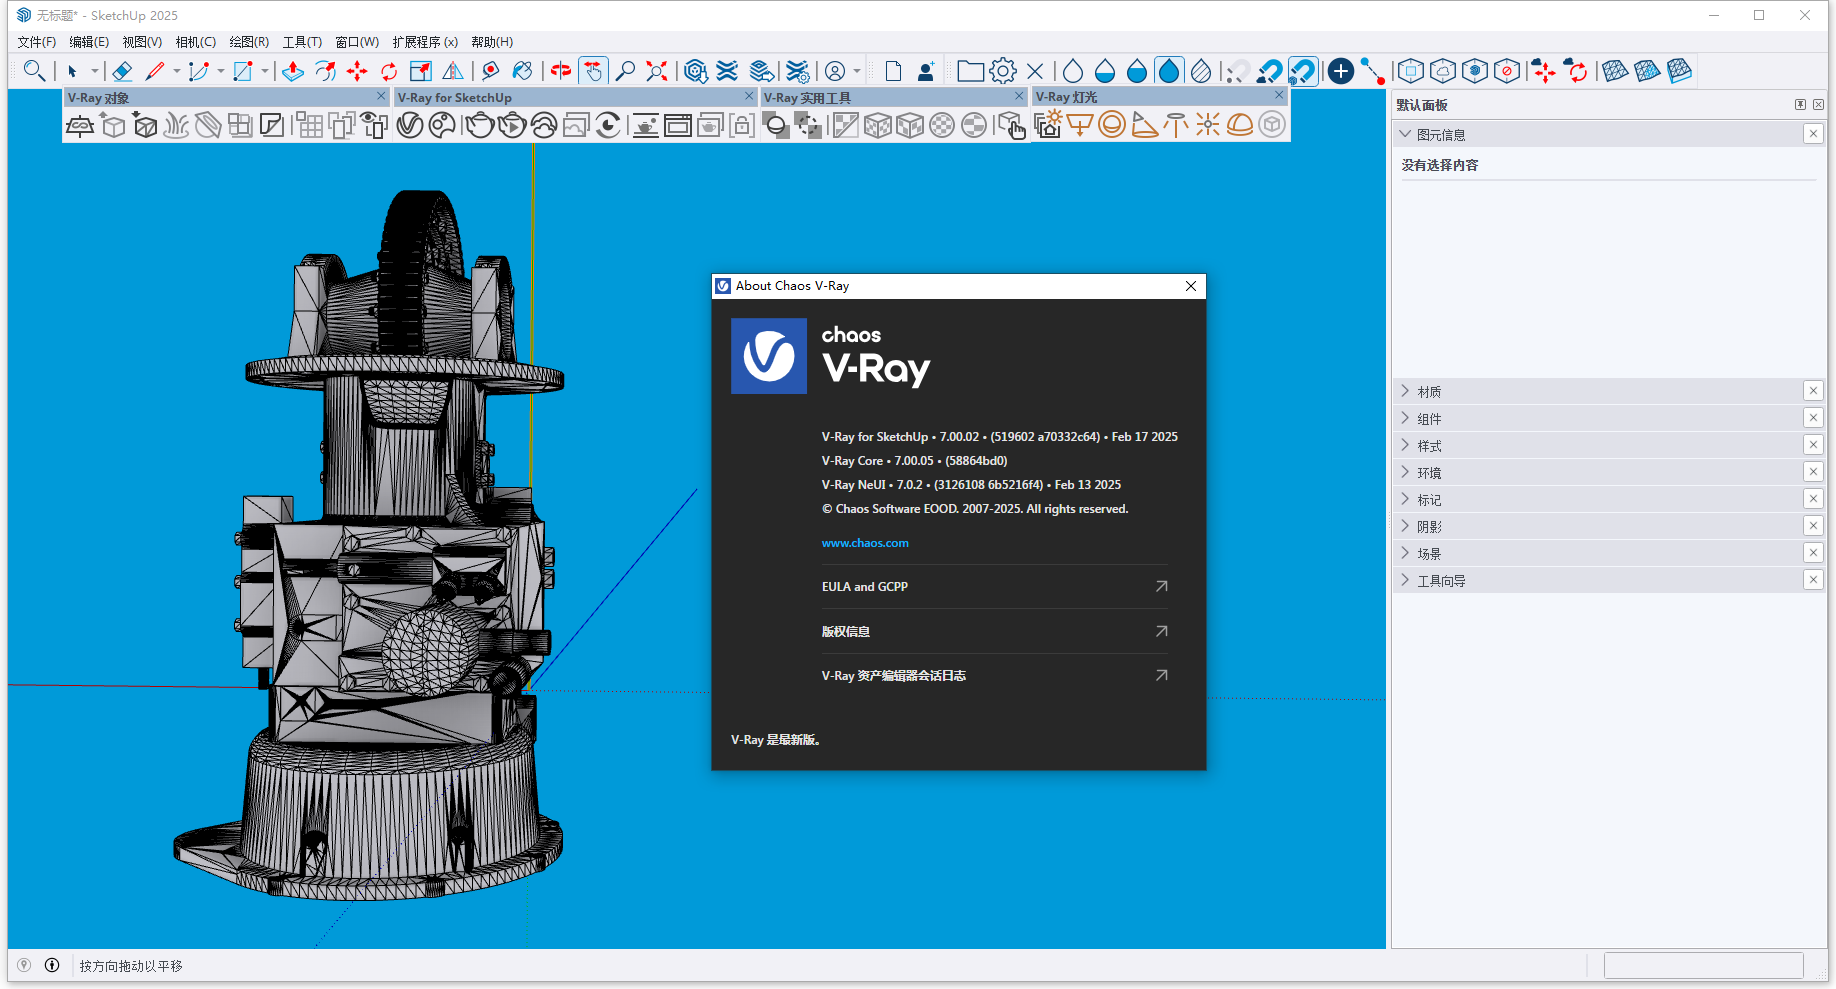Close the 场景 panel with its X
Screen dimensions: 1836x989
[1813, 552]
